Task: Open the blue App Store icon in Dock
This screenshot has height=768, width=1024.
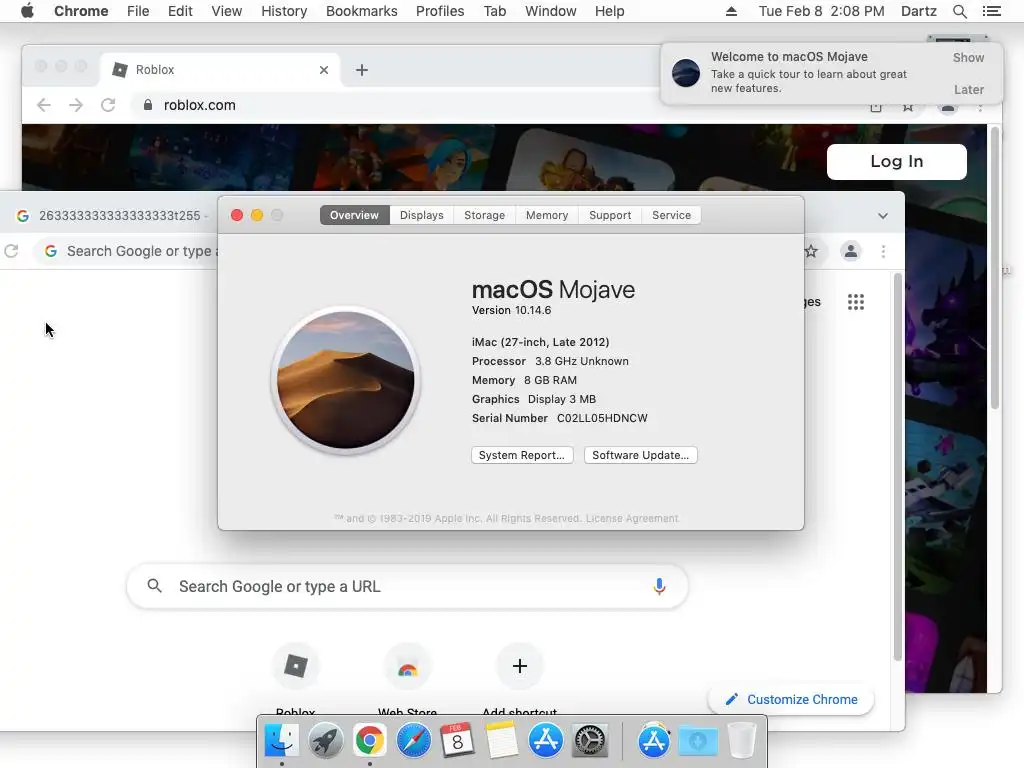Action: [545, 741]
